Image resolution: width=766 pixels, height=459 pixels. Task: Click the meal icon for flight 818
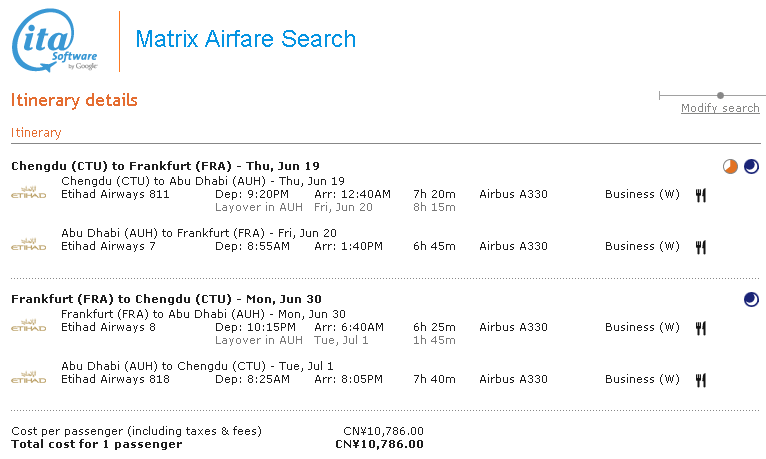pyautogui.click(x=701, y=380)
